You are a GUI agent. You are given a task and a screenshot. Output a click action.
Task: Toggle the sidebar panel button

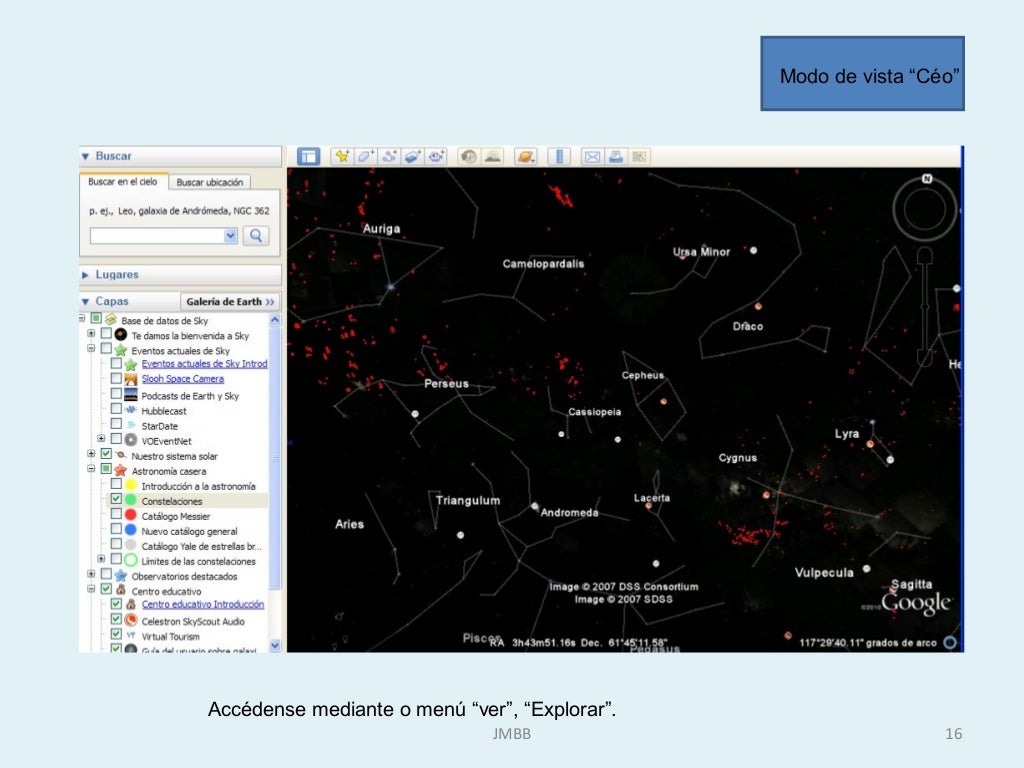pos(308,157)
